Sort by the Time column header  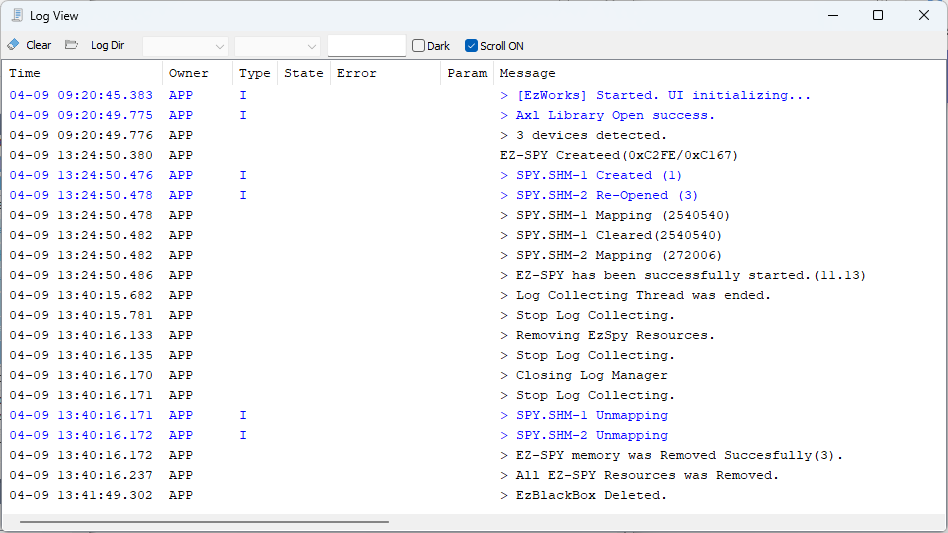pos(82,73)
